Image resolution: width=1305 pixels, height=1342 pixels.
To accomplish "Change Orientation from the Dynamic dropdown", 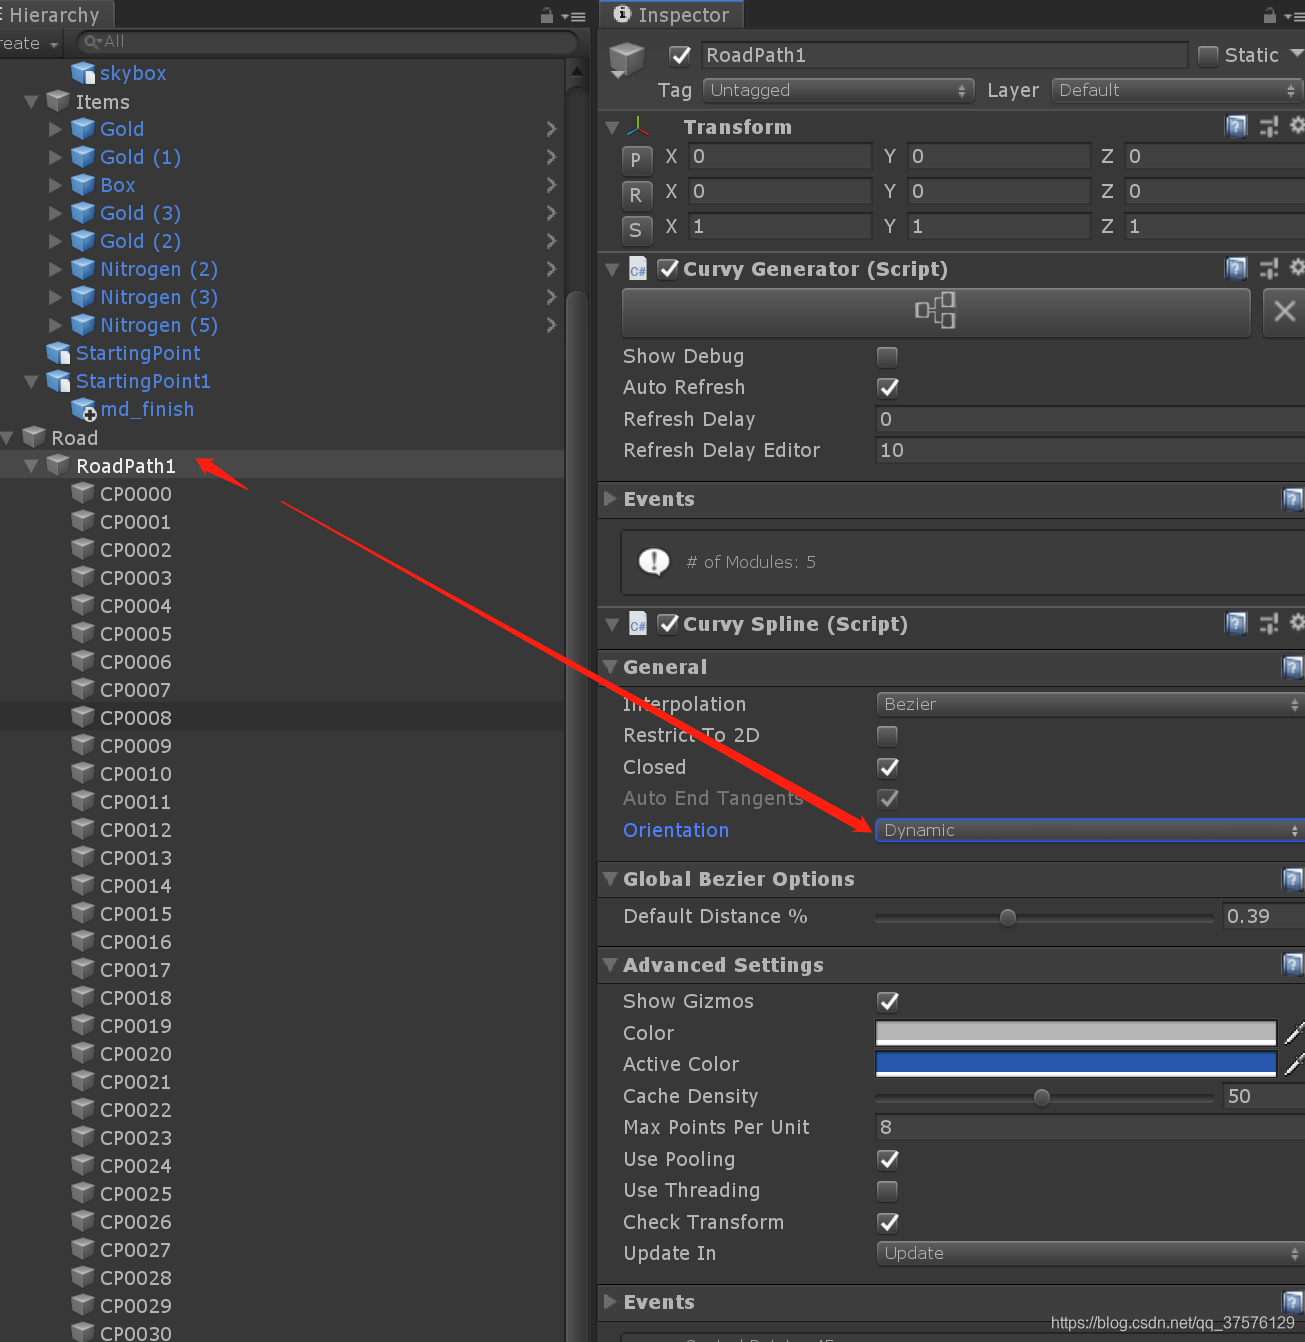I will coord(1087,830).
